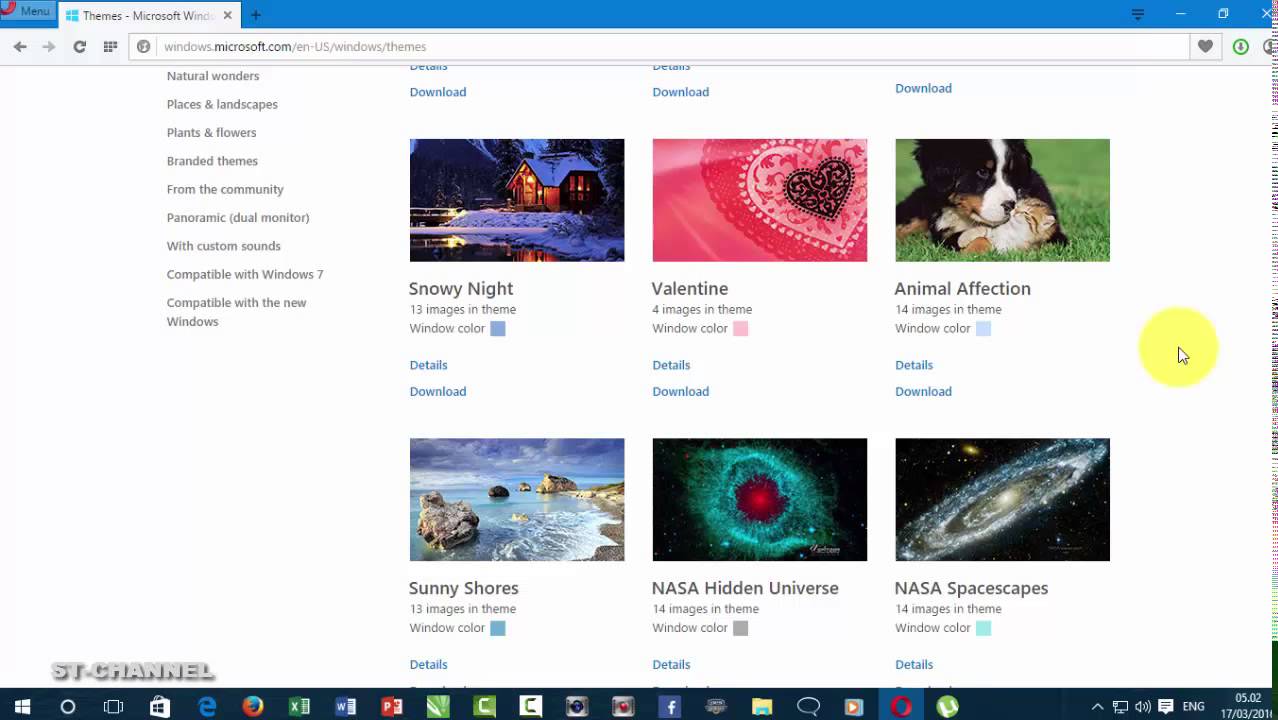Click Animal Affection window color swatch
1278x720 pixels.
[x=984, y=329]
